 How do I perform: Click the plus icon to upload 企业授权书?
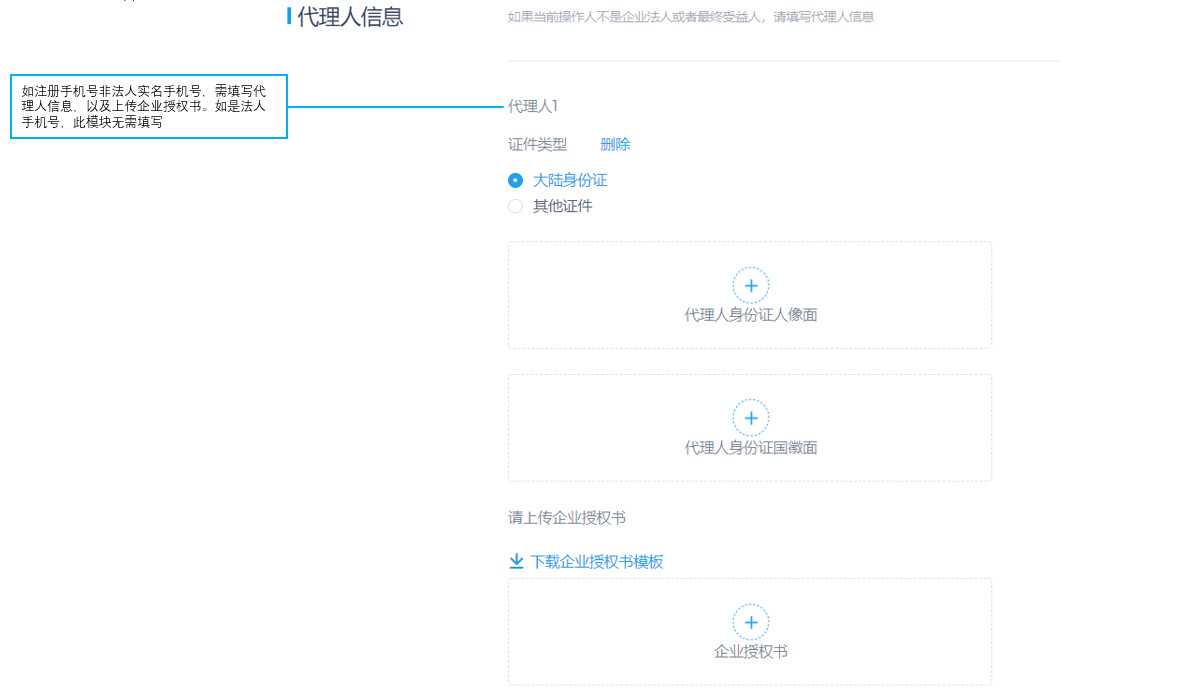pos(750,622)
